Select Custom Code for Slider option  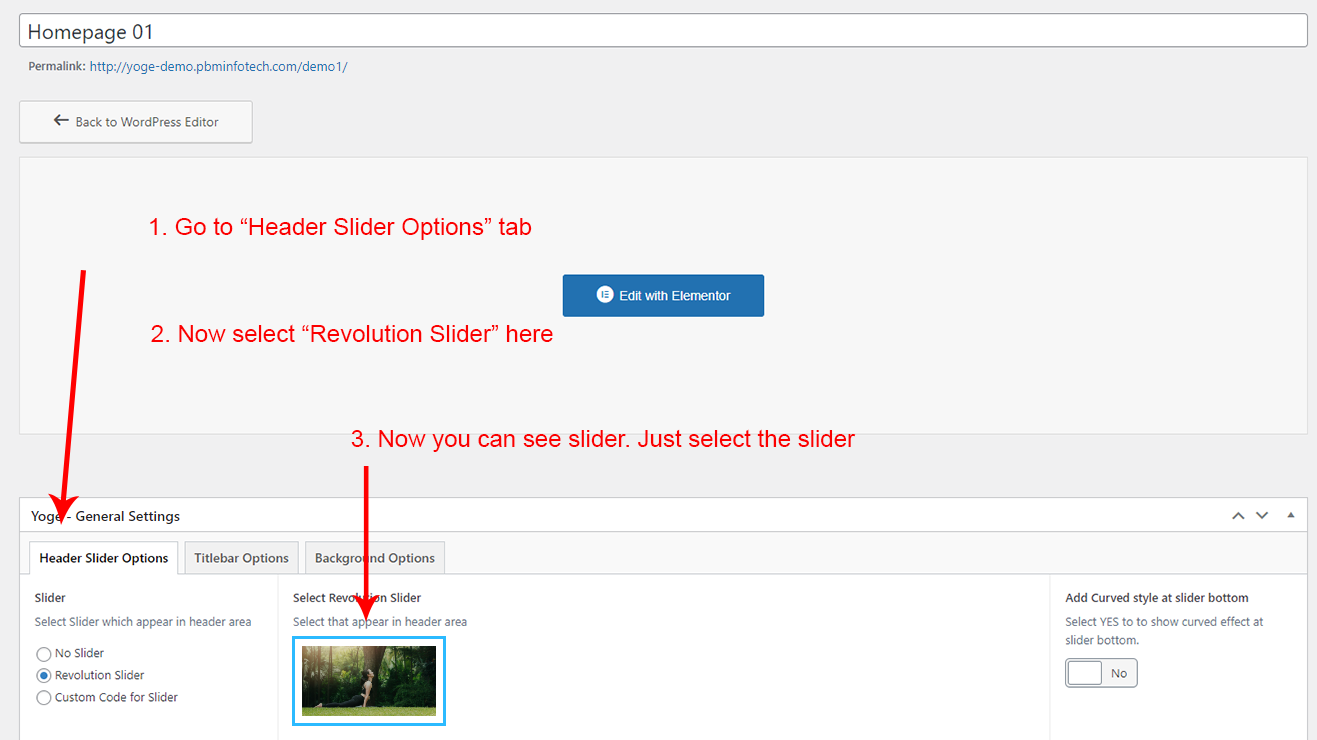click(44, 698)
